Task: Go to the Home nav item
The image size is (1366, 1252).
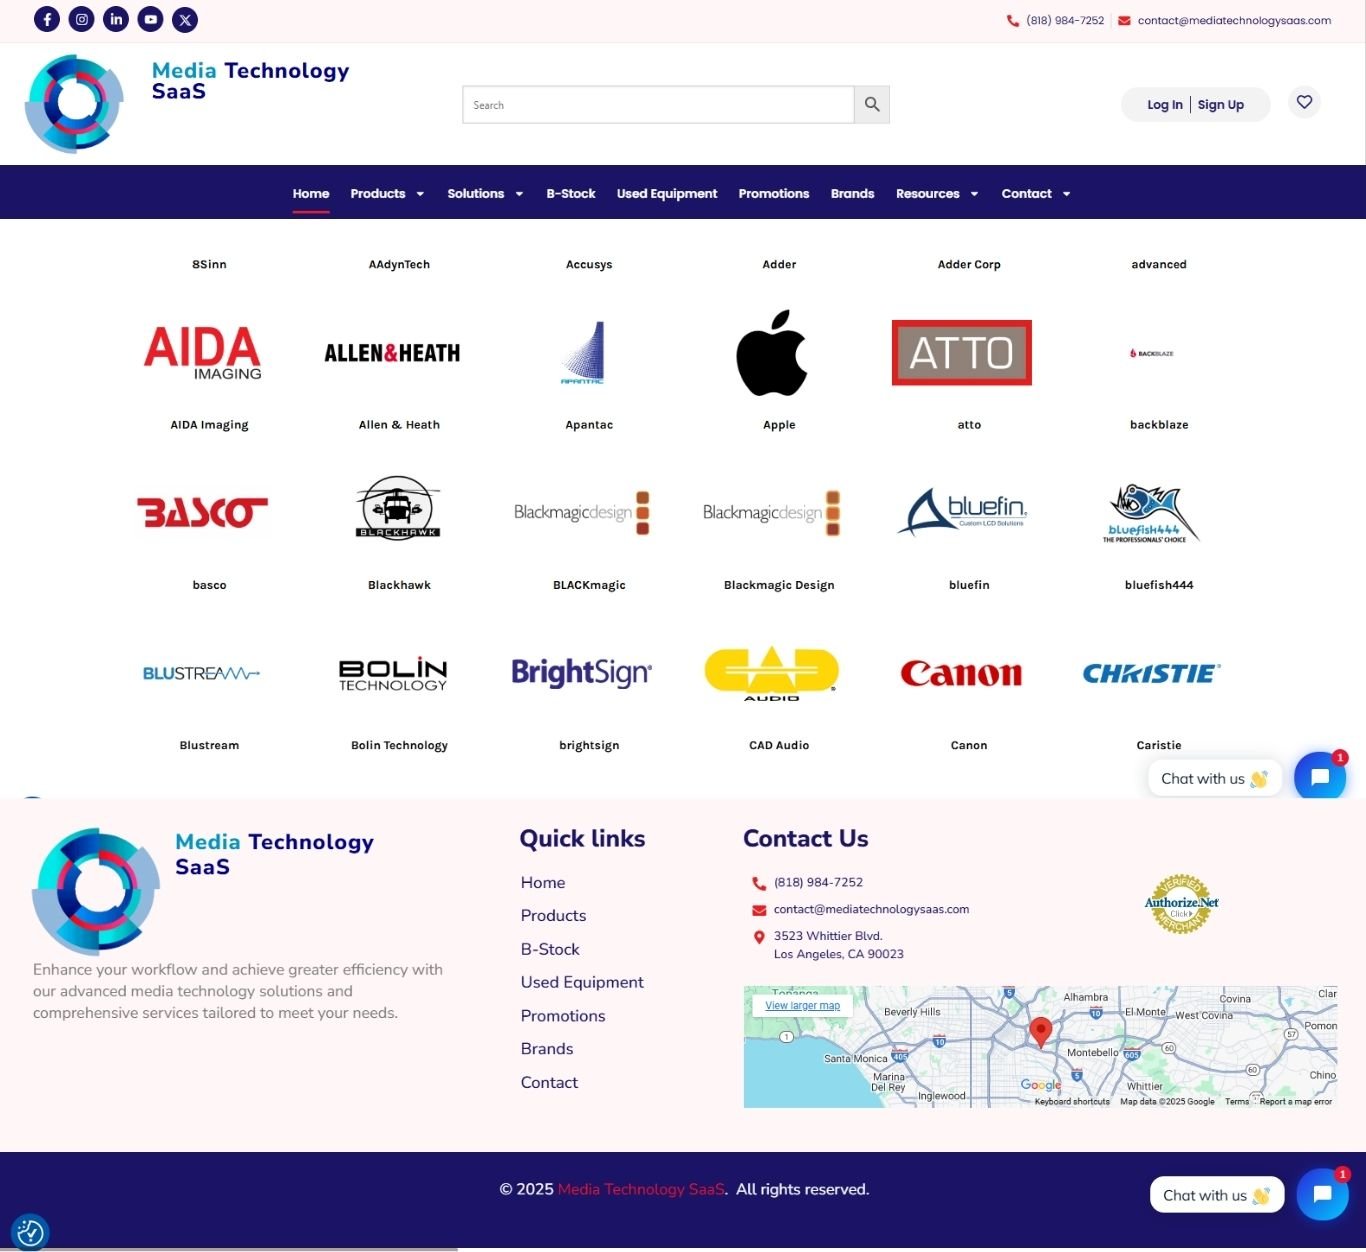Action: [x=311, y=194]
